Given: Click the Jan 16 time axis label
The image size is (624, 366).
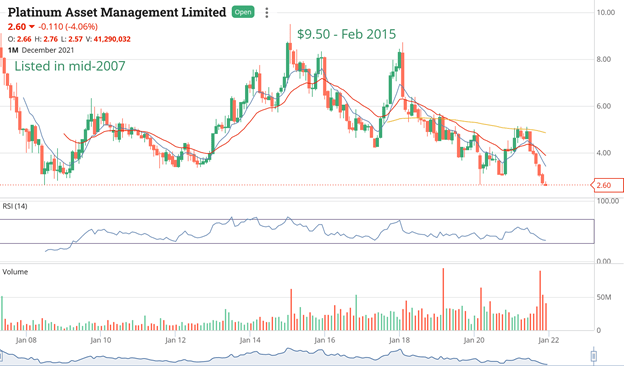Looking at the screenshot, I should (x=325, y=340).
